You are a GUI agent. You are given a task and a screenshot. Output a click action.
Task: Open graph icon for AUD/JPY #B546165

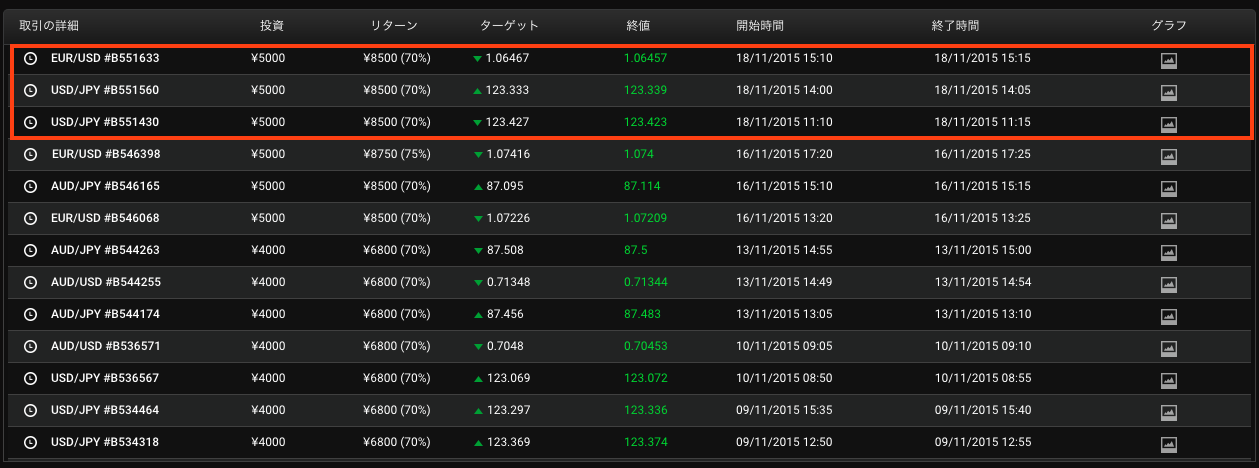1168,188
